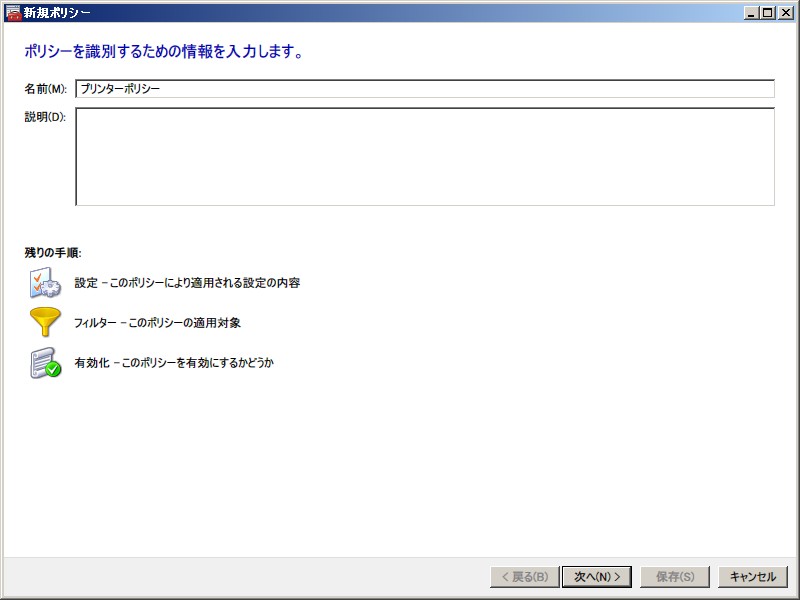Close the 新規ポリシー dialog window
Screen dimensions: 800x600
pos(784,12)
